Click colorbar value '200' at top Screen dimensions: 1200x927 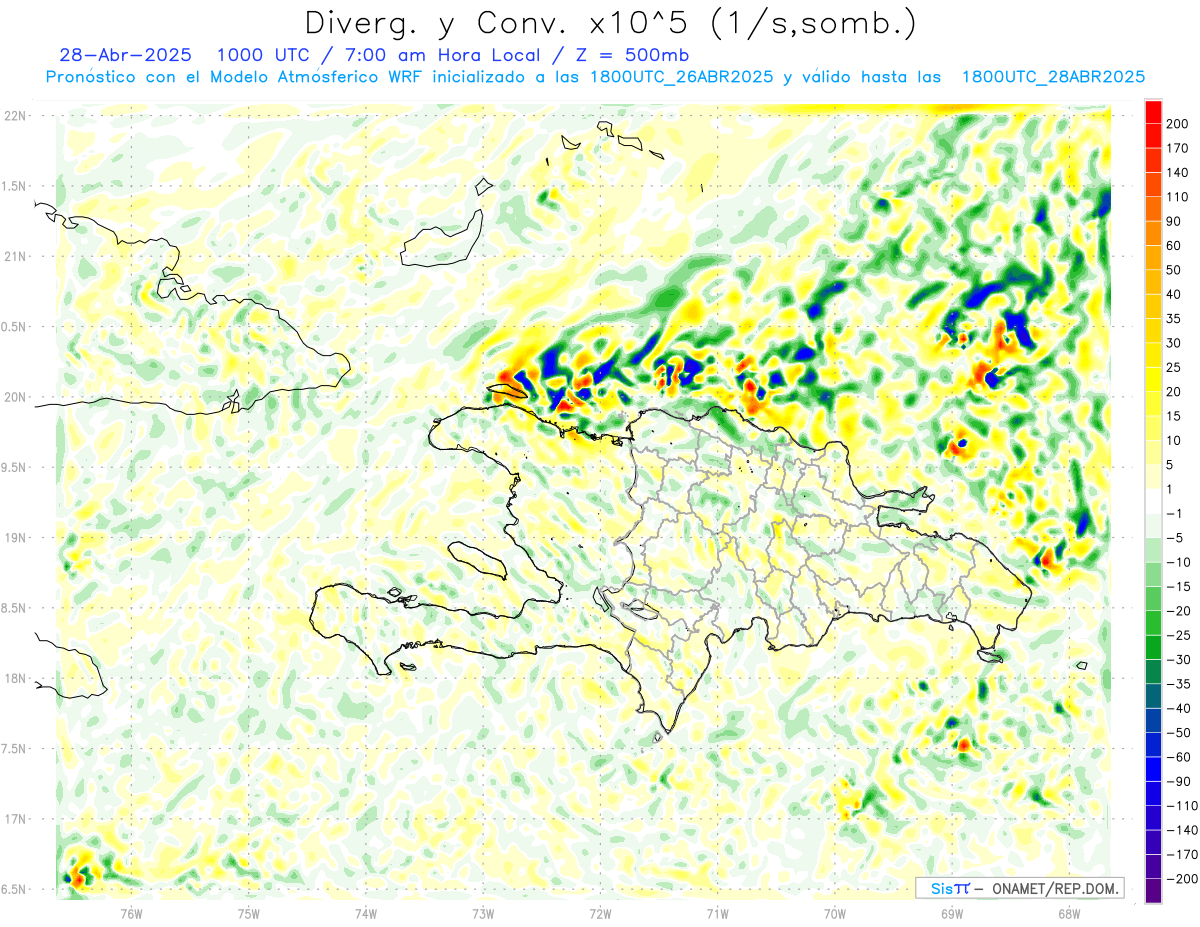coord(1178,124)
